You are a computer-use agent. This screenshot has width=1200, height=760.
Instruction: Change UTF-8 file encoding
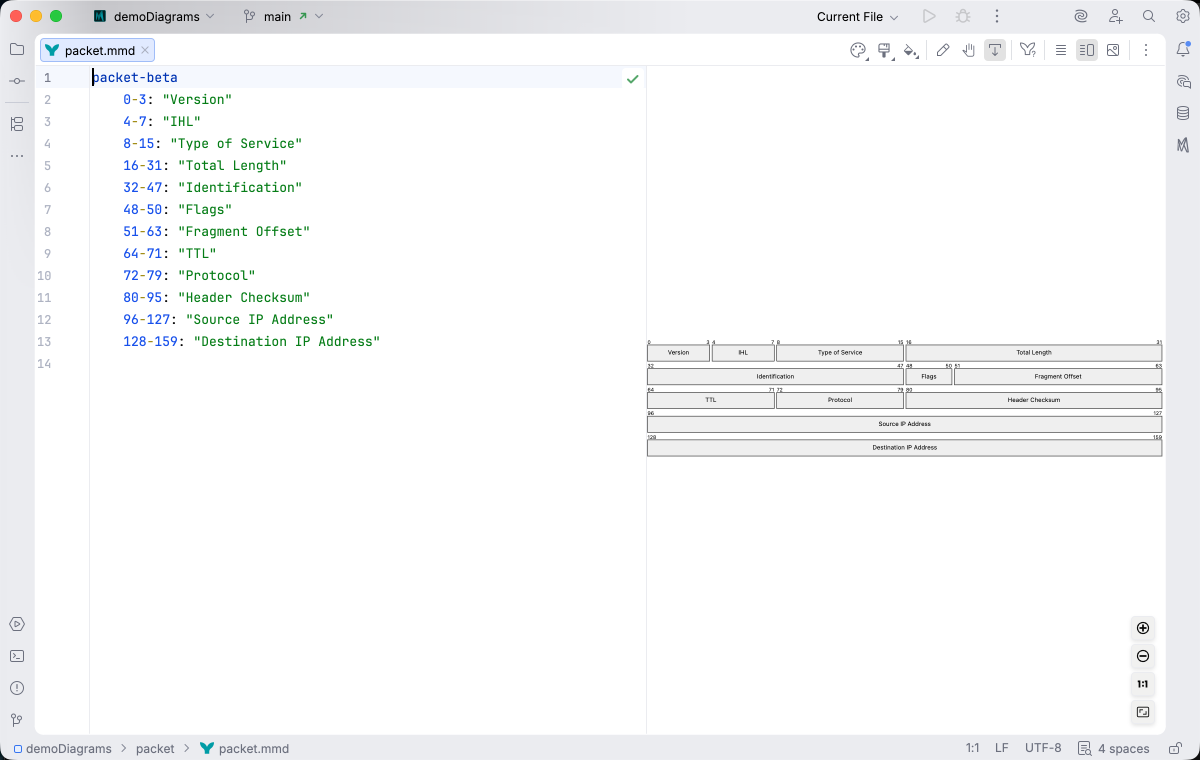pyautogui.click(x=1043, y=748)
